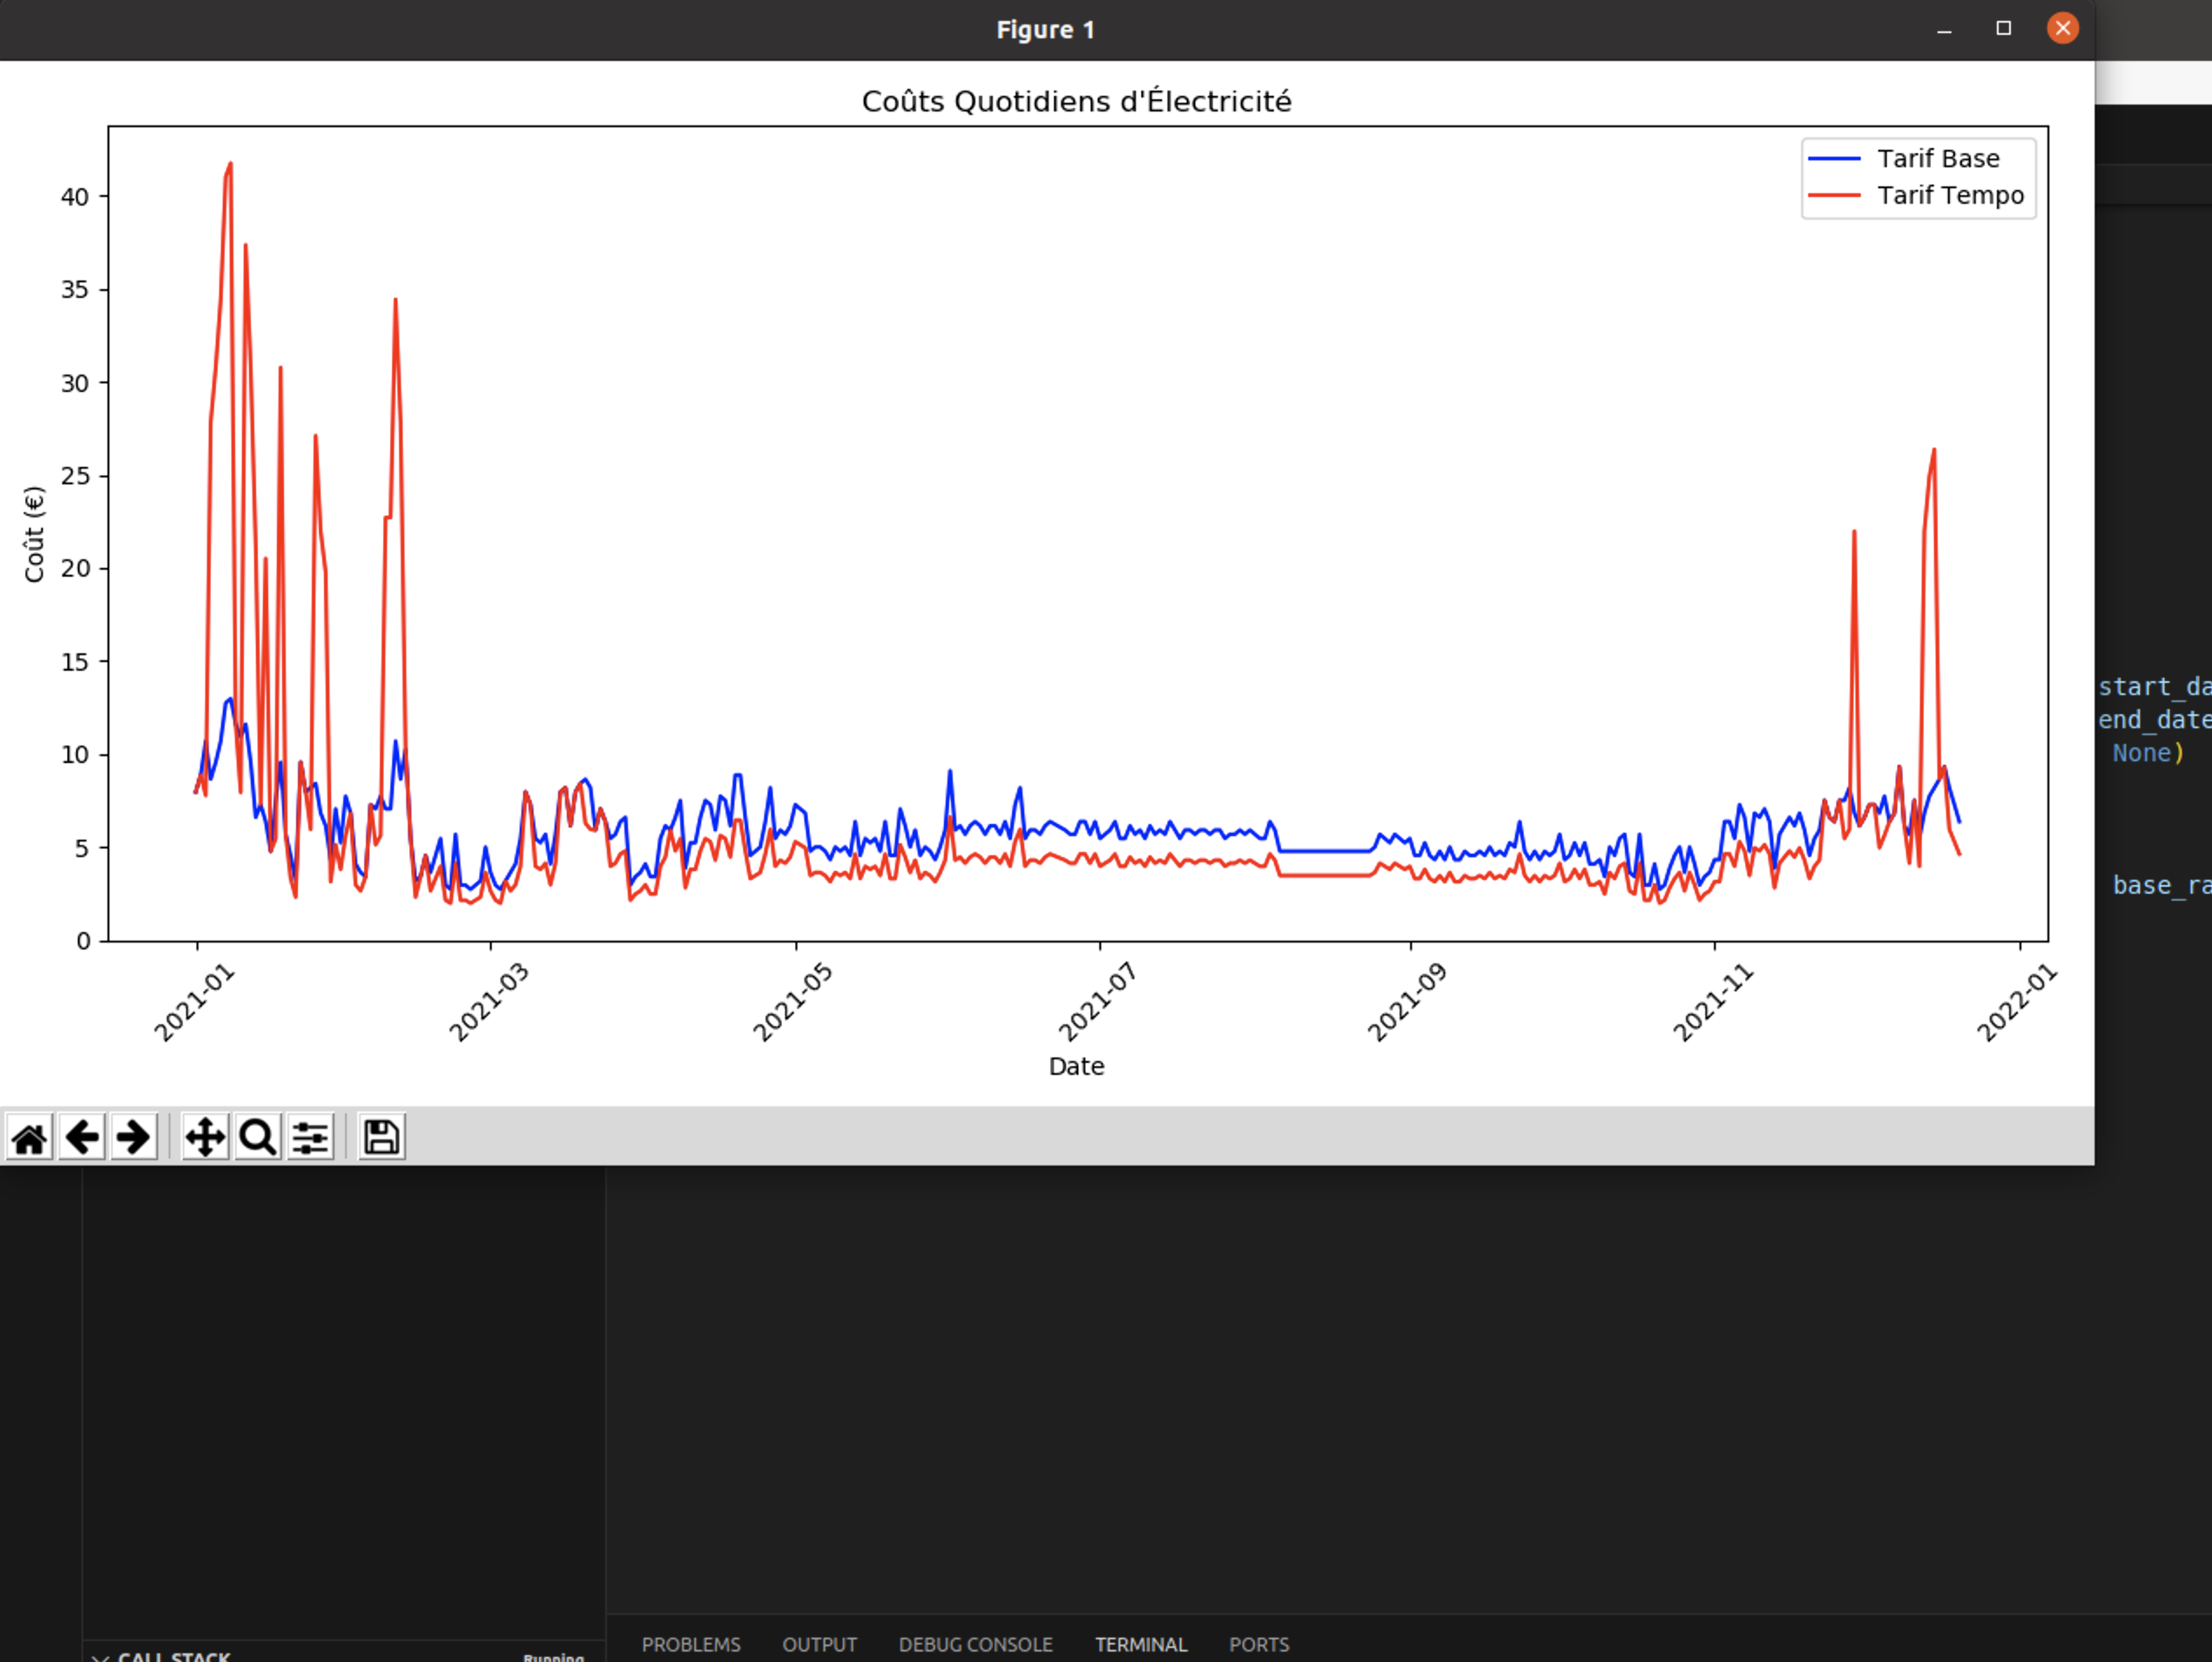Go back to previous view arrow
Viewport: 2212px width, 1662px height.
tap(82, 1137)
